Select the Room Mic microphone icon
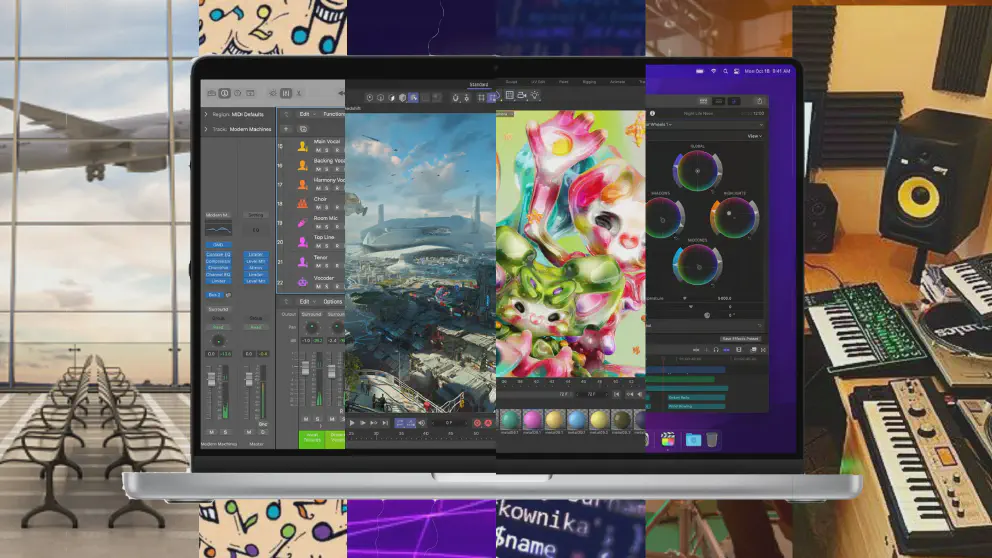The image size is (992, 558). point(302,223)
